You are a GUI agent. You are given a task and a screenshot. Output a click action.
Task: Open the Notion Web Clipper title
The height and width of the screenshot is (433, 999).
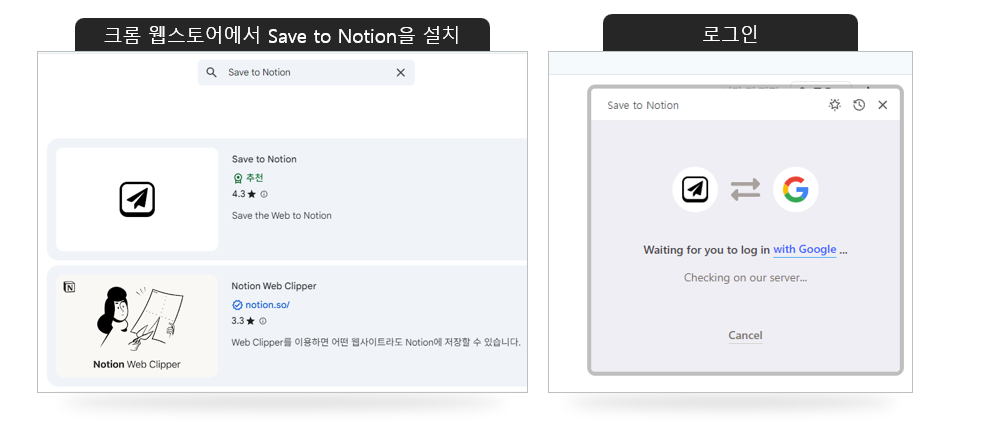click(274, 286)
